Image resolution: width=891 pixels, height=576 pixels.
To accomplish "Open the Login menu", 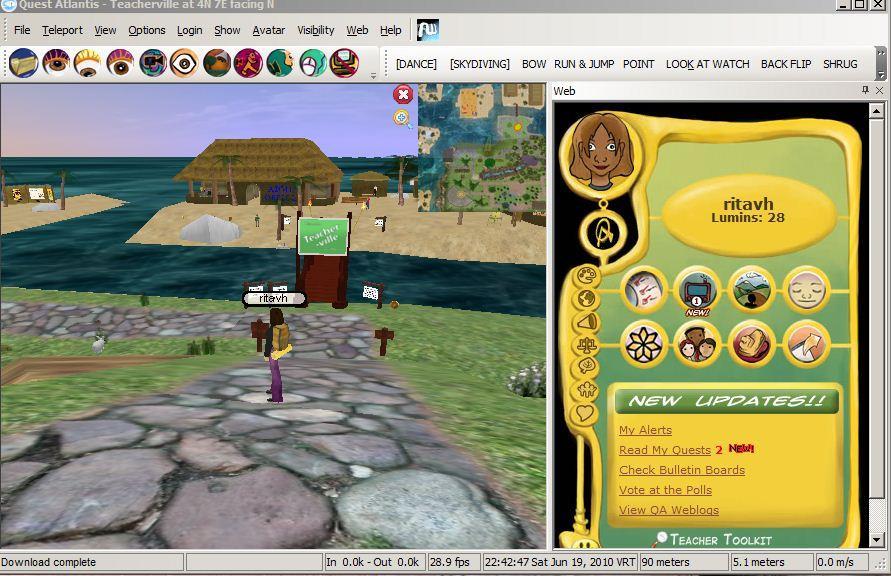I will 189,30.
